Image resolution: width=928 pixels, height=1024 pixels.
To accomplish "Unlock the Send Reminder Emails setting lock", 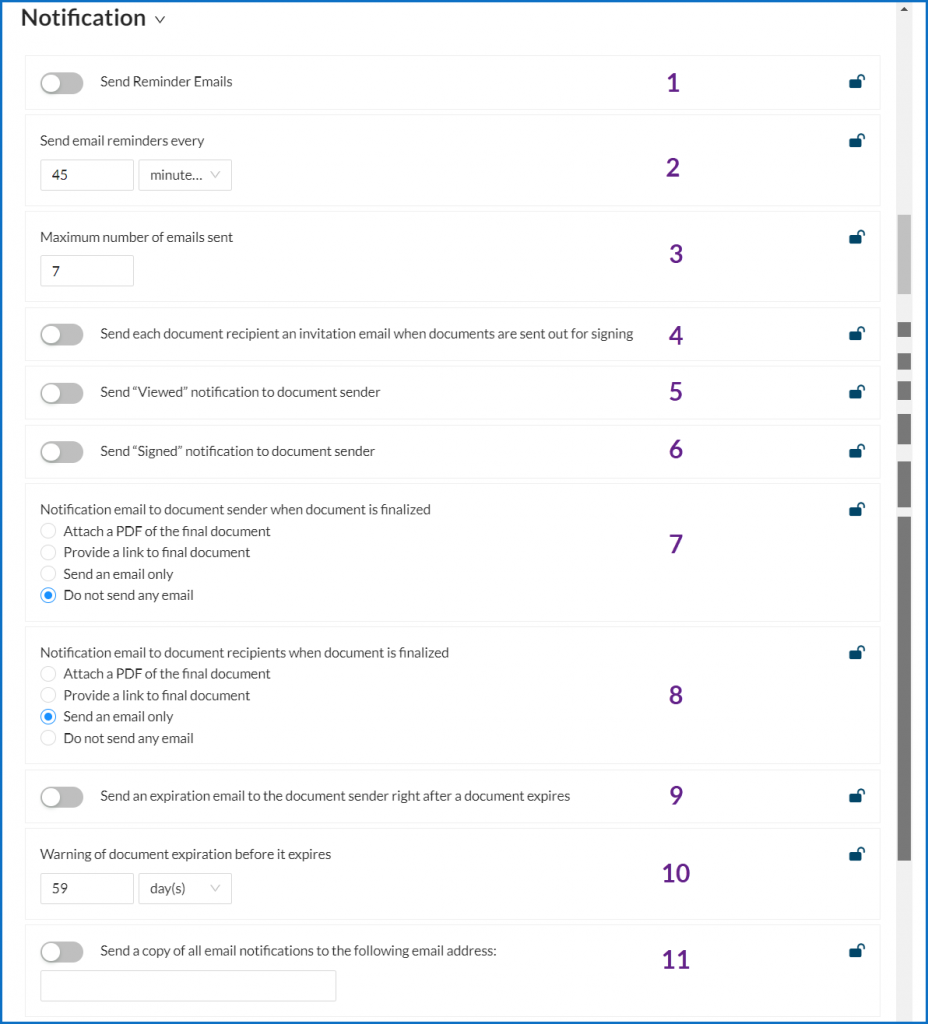I will click(x=856, y=82).
